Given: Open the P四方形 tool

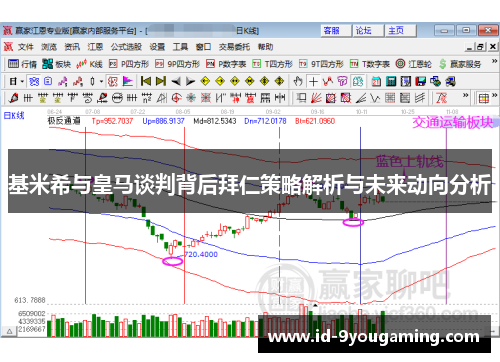Looking at the screenshot, I should 129,64.
